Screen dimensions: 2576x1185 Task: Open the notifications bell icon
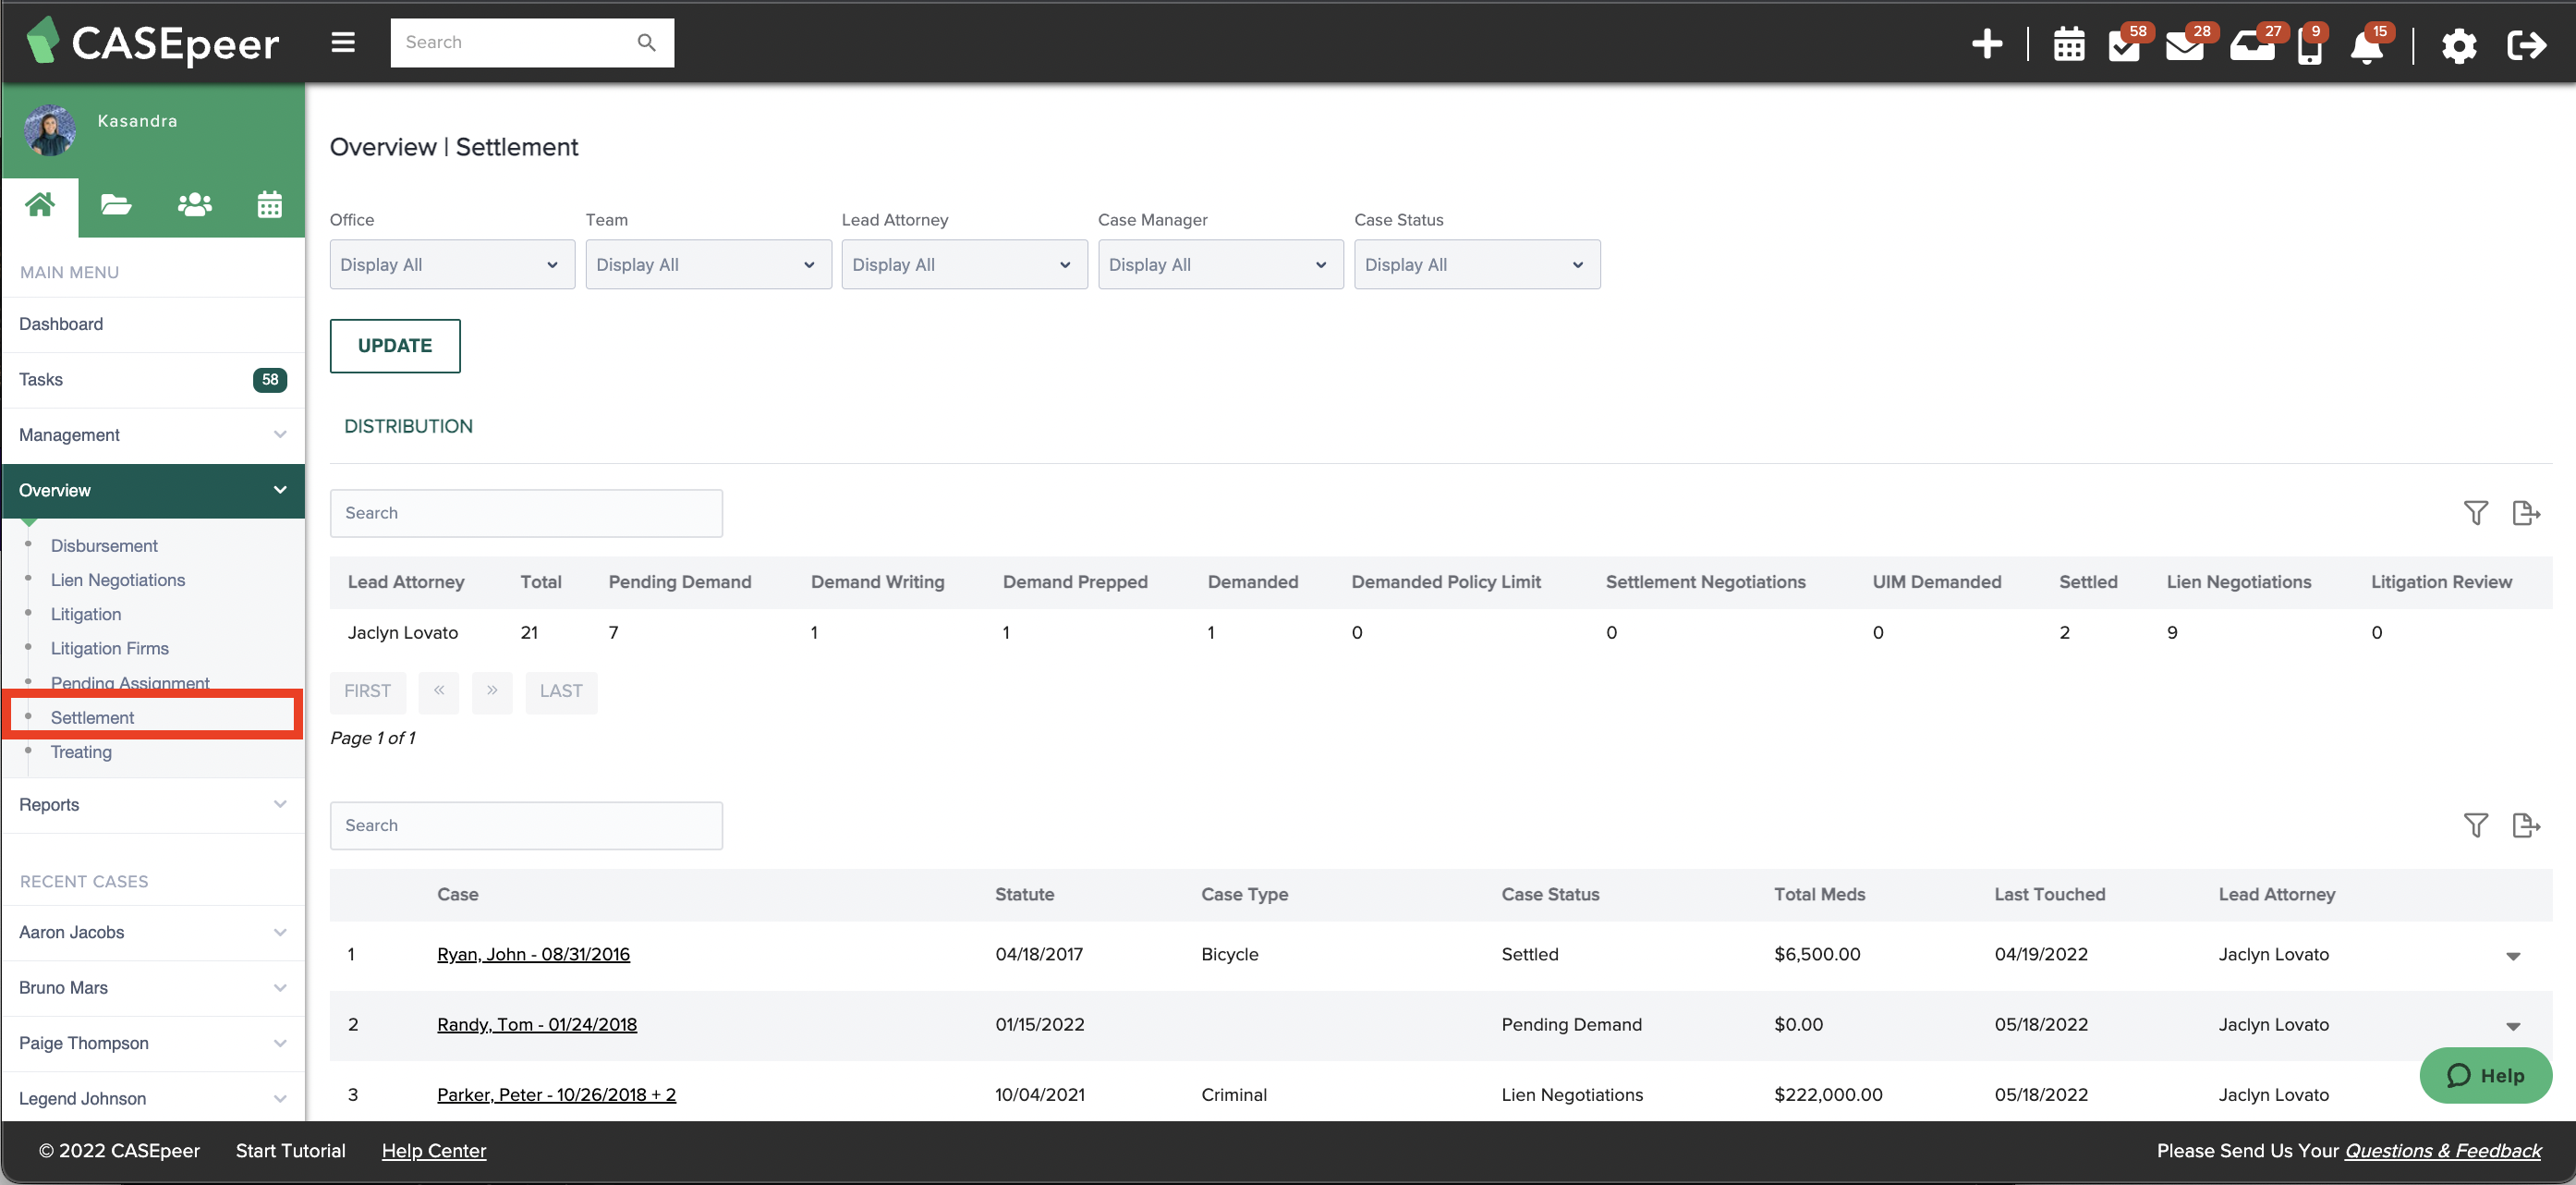pyautogui.click(x=2368, y=46)
